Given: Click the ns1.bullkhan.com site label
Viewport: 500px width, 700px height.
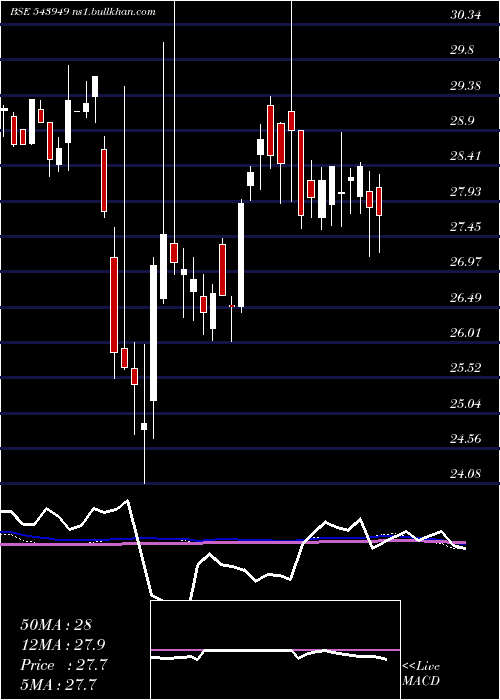Looking at the screenshot, I should tap(115, 12).
